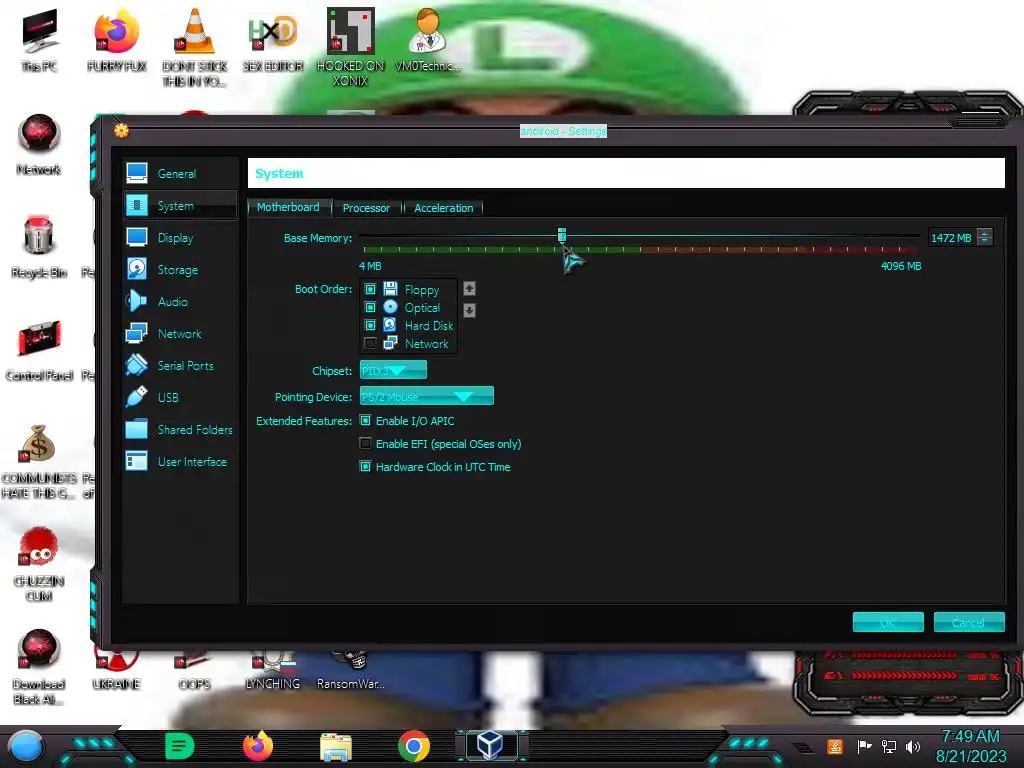Open File Explorer from the taskbar
Screen dimensions: 1024x768
click(336, 746)
